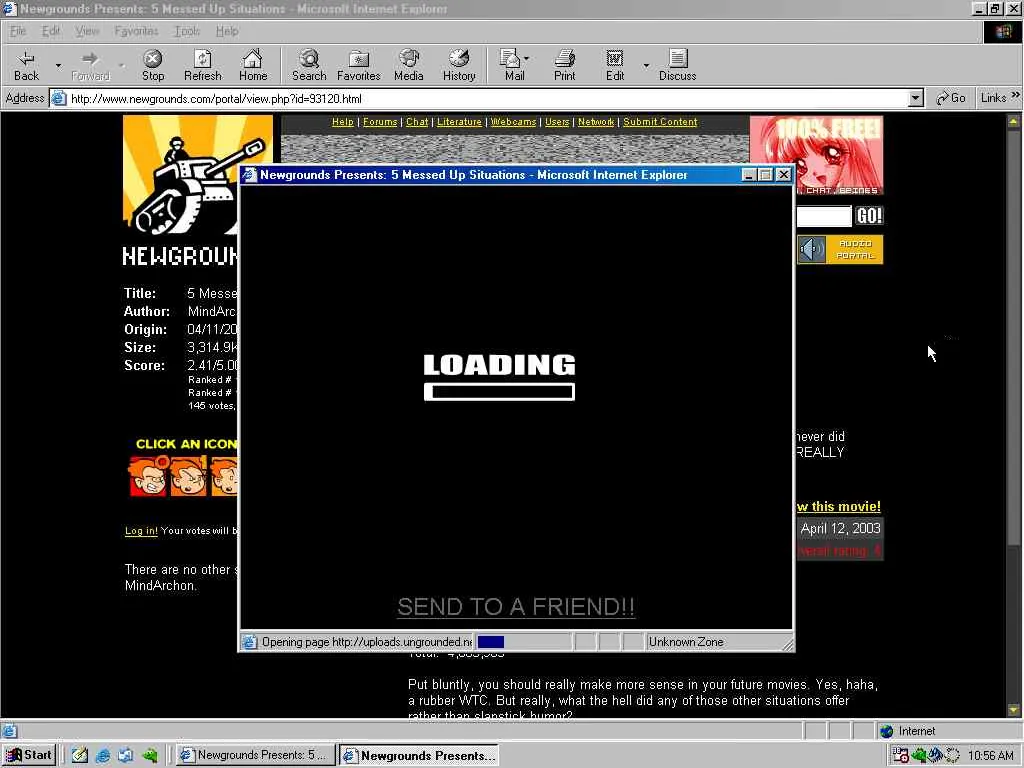Click the page scrollbar down arrow
Screen dimensions: 1024x768
[1014, 709]
